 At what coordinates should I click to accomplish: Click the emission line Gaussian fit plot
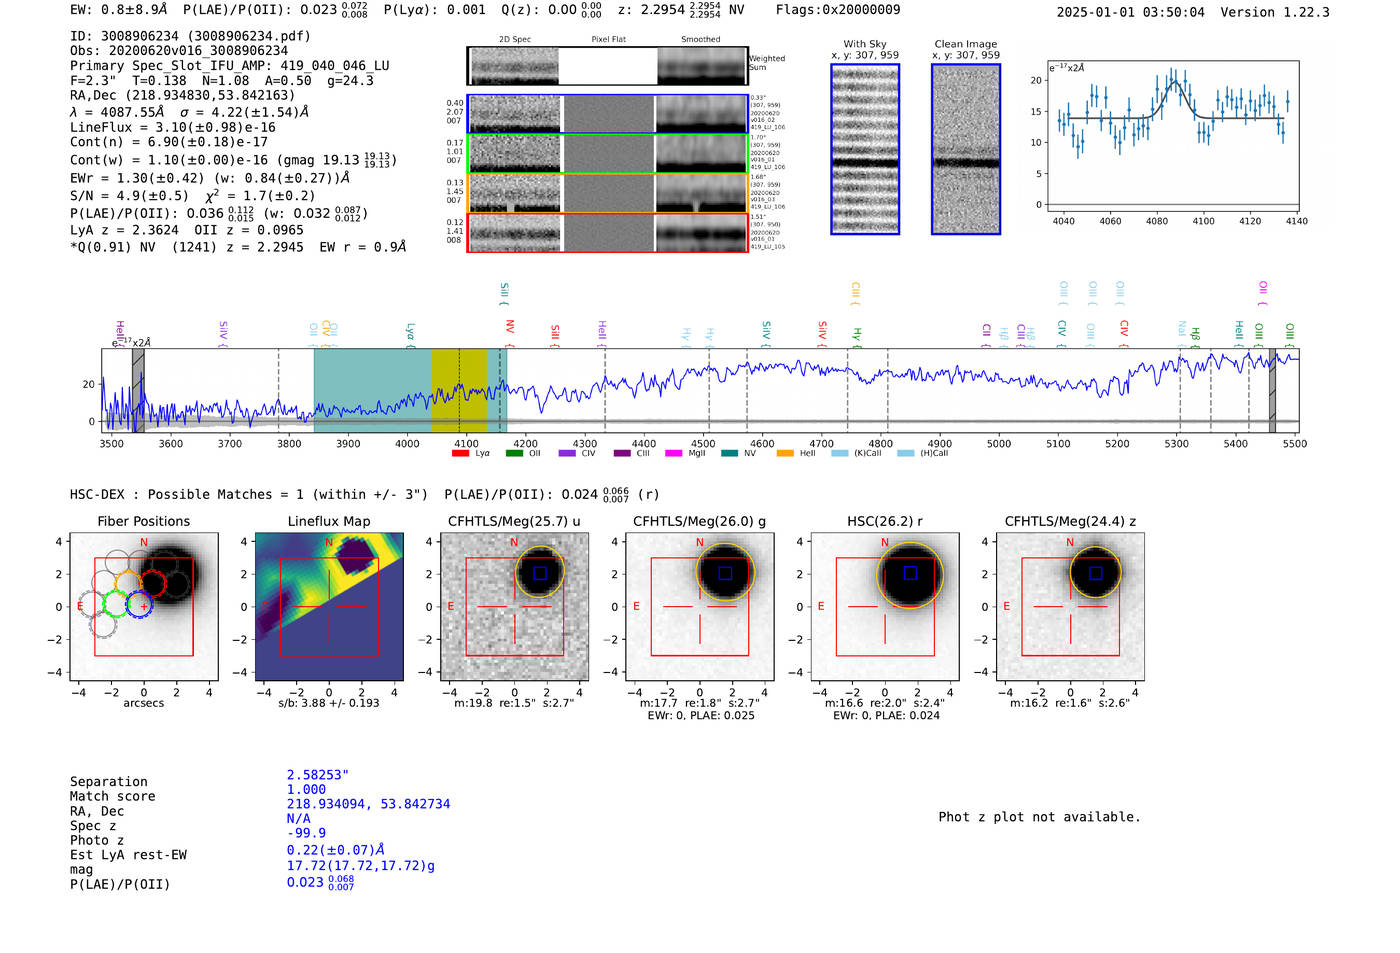[1172, 135]
